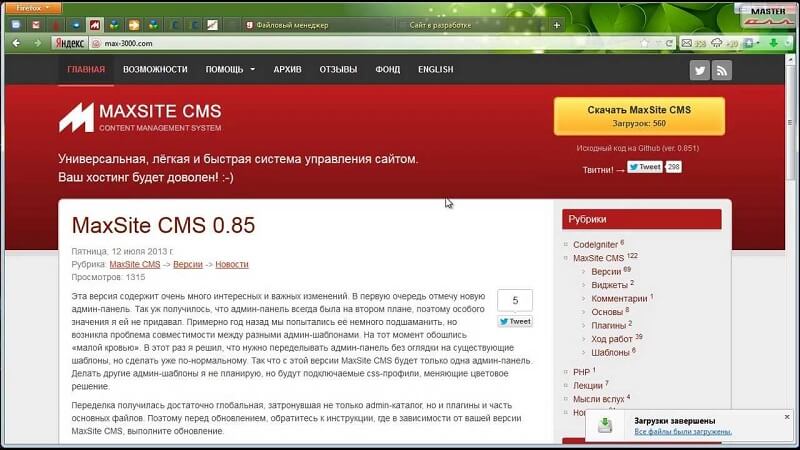Close the Загрузки завершены notification
800x450 pixels.
[787, 417]
